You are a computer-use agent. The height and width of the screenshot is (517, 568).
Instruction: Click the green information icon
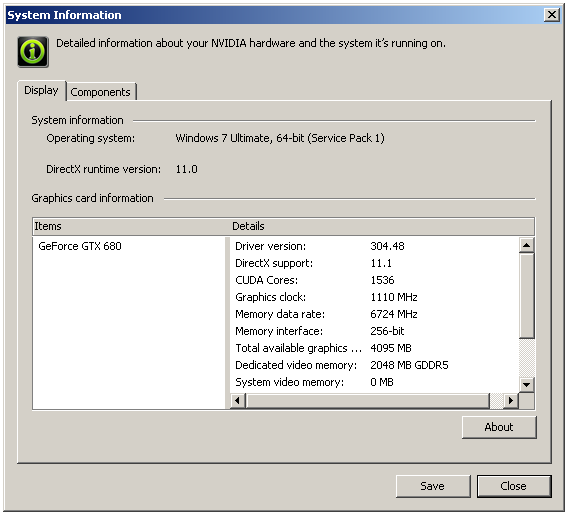[x=33, y=52]
